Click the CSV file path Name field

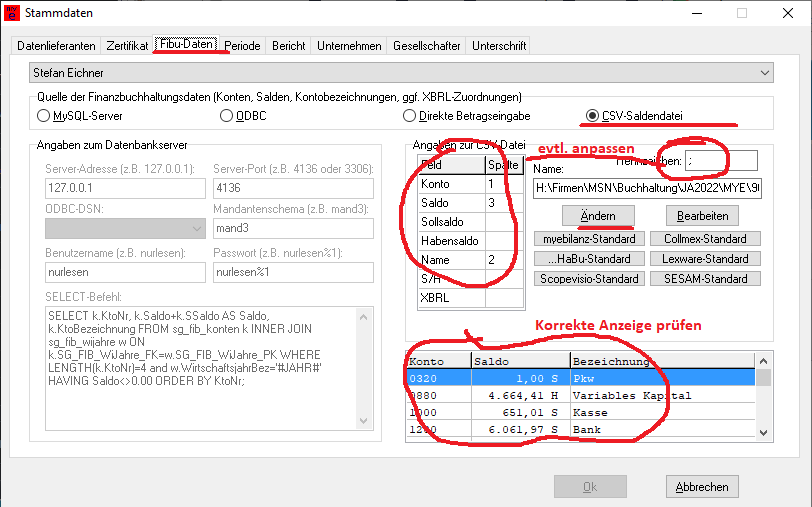(x=646, y=188)
